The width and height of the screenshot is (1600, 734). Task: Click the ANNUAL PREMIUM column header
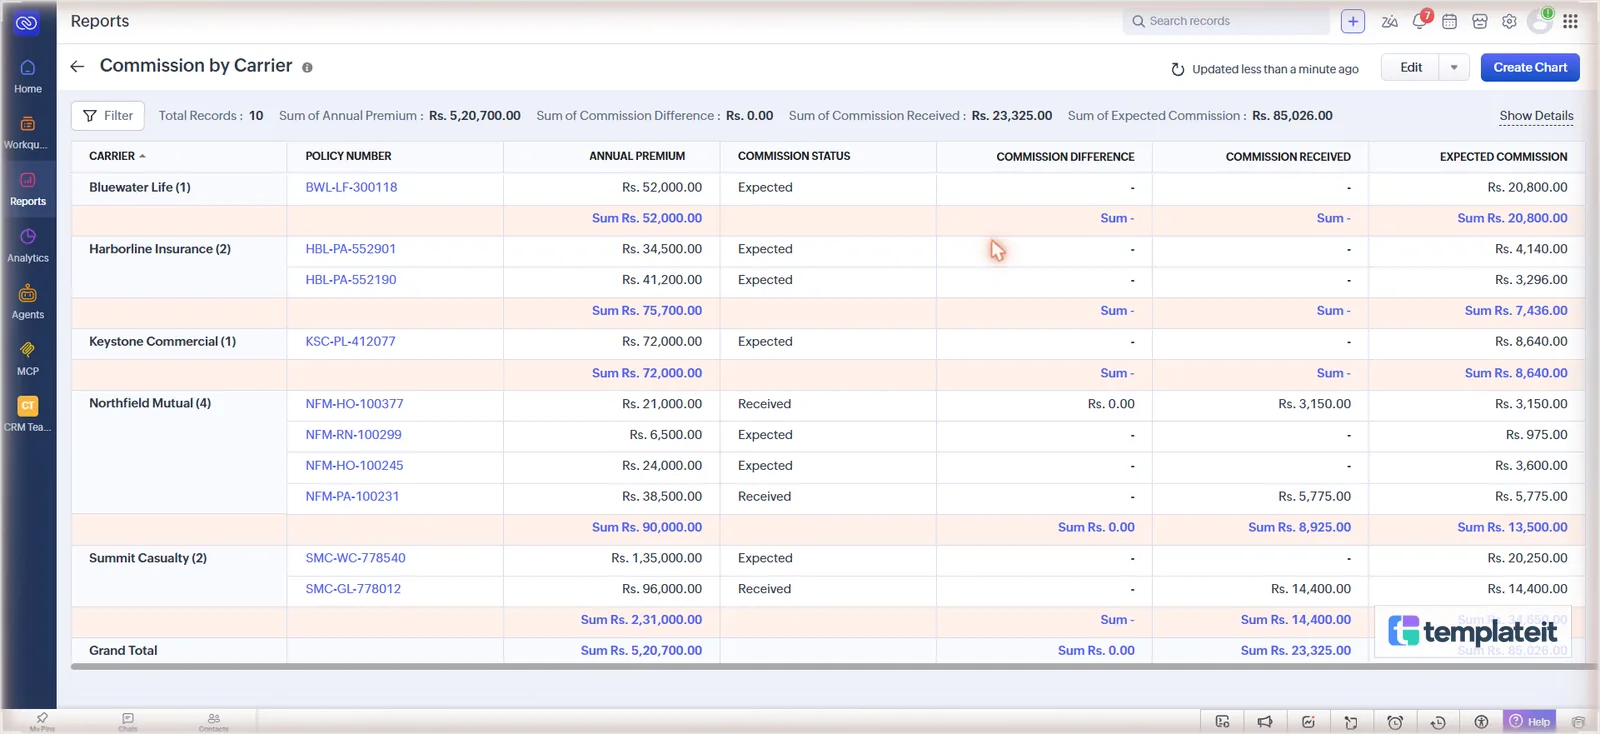[637, 156]
